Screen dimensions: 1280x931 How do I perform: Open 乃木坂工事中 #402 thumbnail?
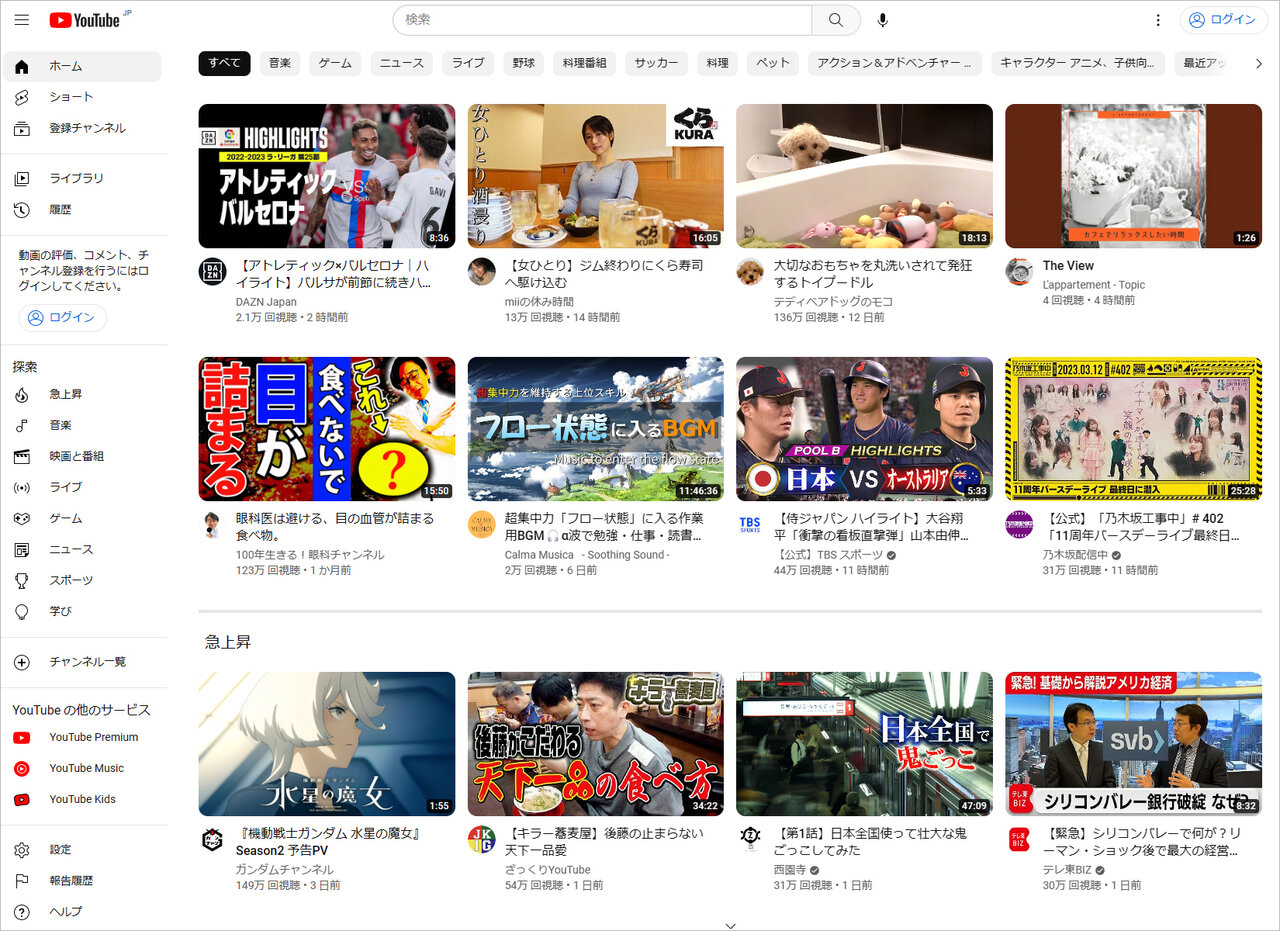click(x=1133, y=429)
